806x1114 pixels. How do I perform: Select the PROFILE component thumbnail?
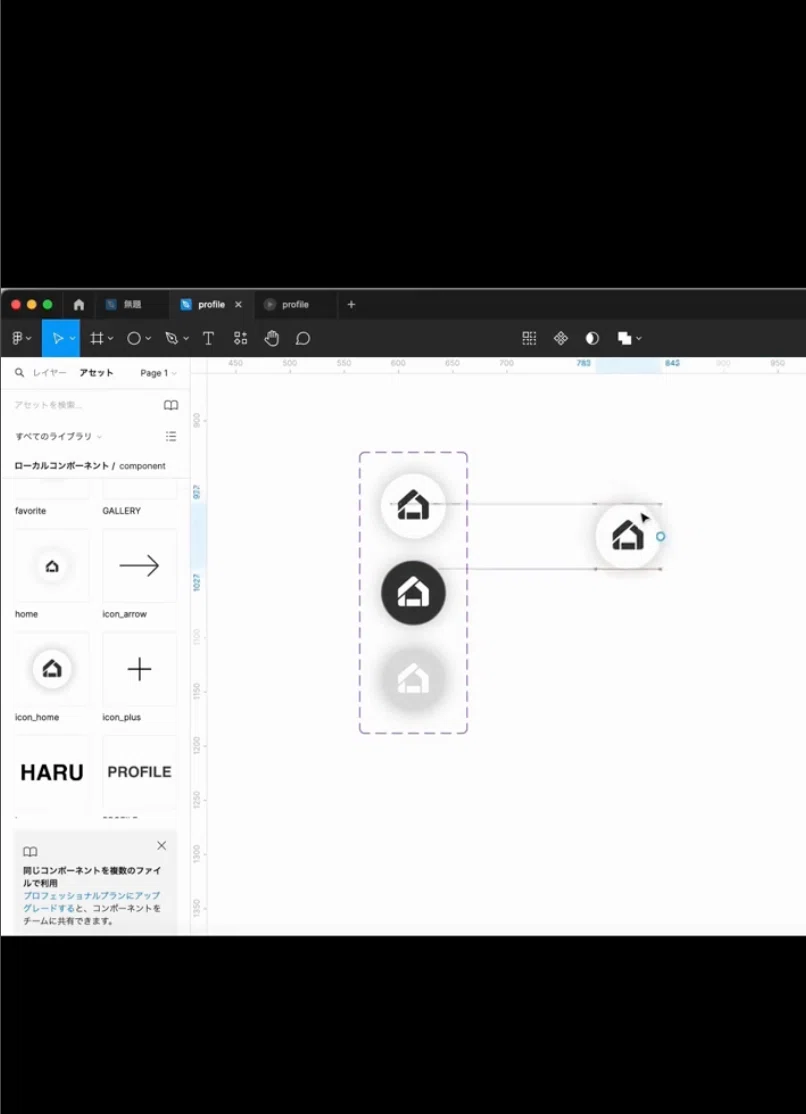click(x=139, y=772)
